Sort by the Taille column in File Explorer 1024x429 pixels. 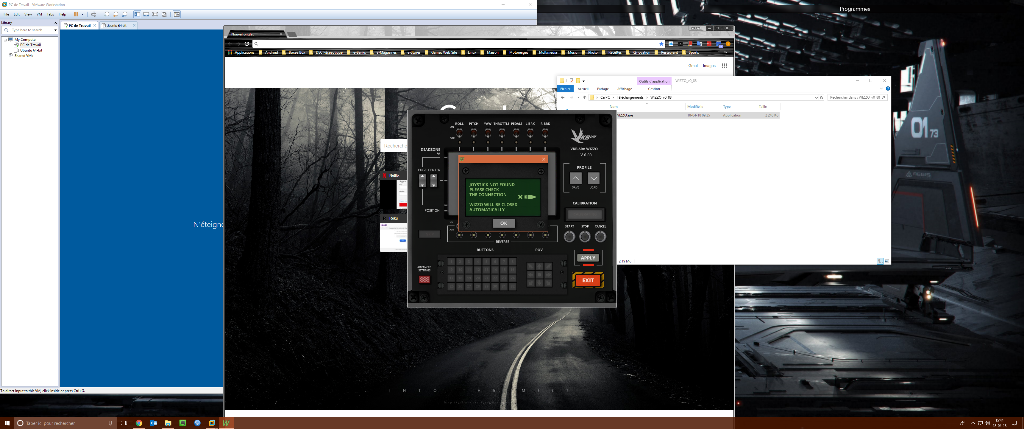(x=763, y=106)
